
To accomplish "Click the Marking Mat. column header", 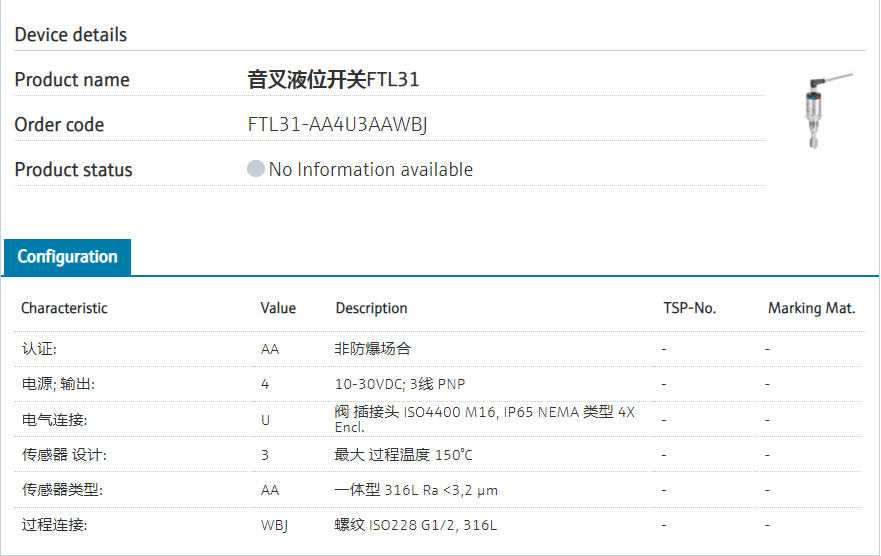I will [811, 308].
